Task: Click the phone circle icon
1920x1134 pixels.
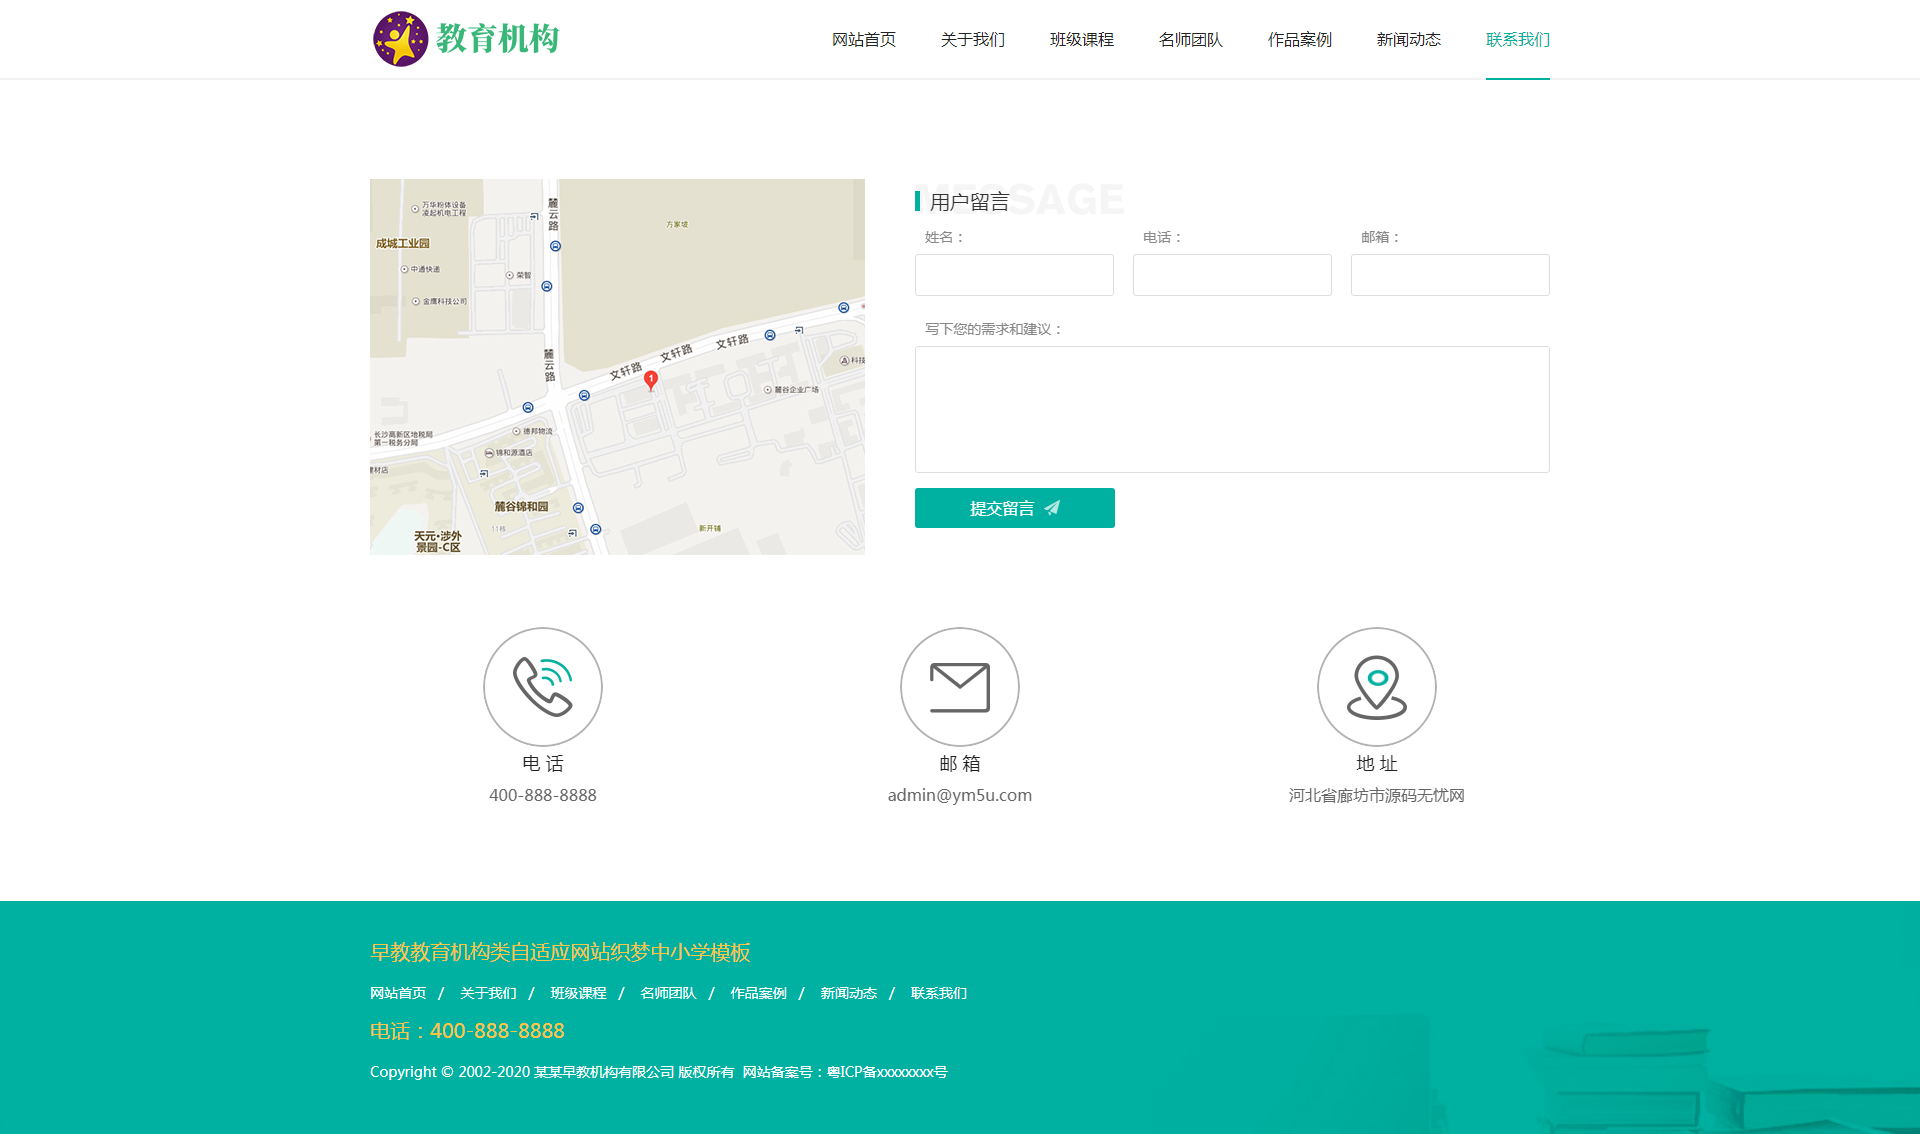Action: [x=543, y=687]
